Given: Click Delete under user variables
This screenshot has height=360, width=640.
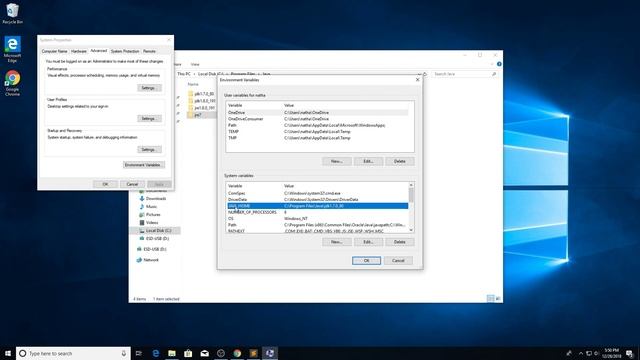Looking at the screenshot, I should coord(400,161).
